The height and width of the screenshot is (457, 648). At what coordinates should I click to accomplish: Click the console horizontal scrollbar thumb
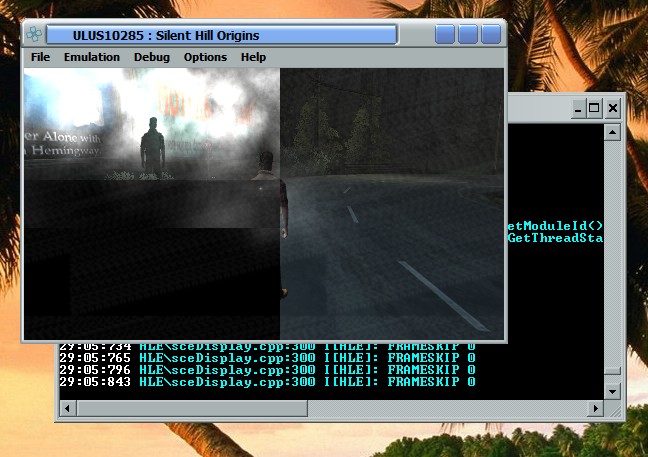click(192, 408)
